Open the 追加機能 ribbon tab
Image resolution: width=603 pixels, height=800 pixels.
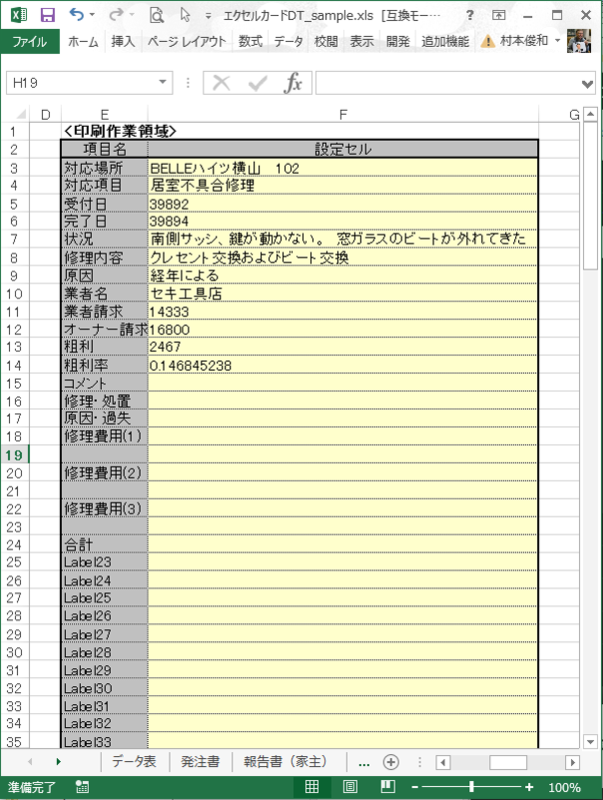[x=445, y=41]
